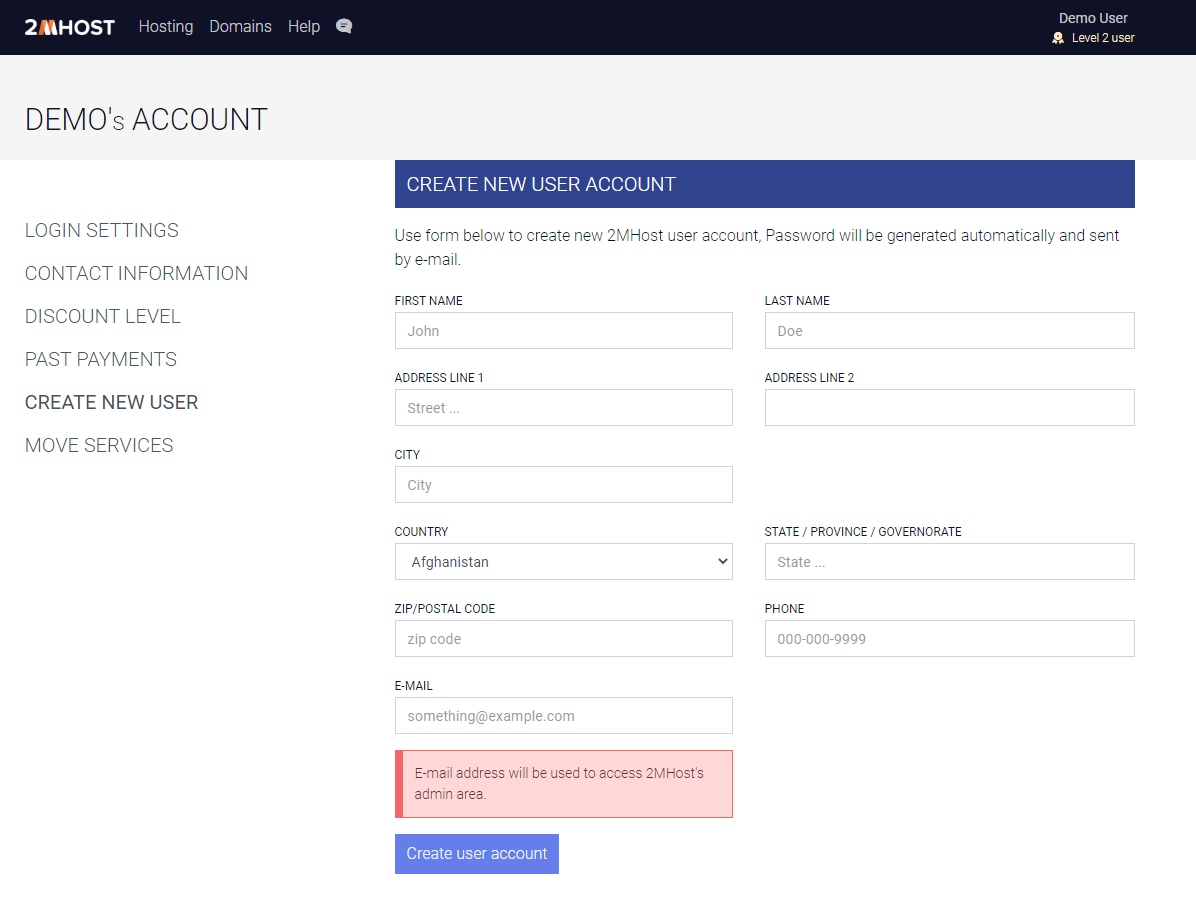The width and height of the screenshot is (1196, 898).
Task: Click the Level 2 user badge icon
Action: [x=1058, y=38]
